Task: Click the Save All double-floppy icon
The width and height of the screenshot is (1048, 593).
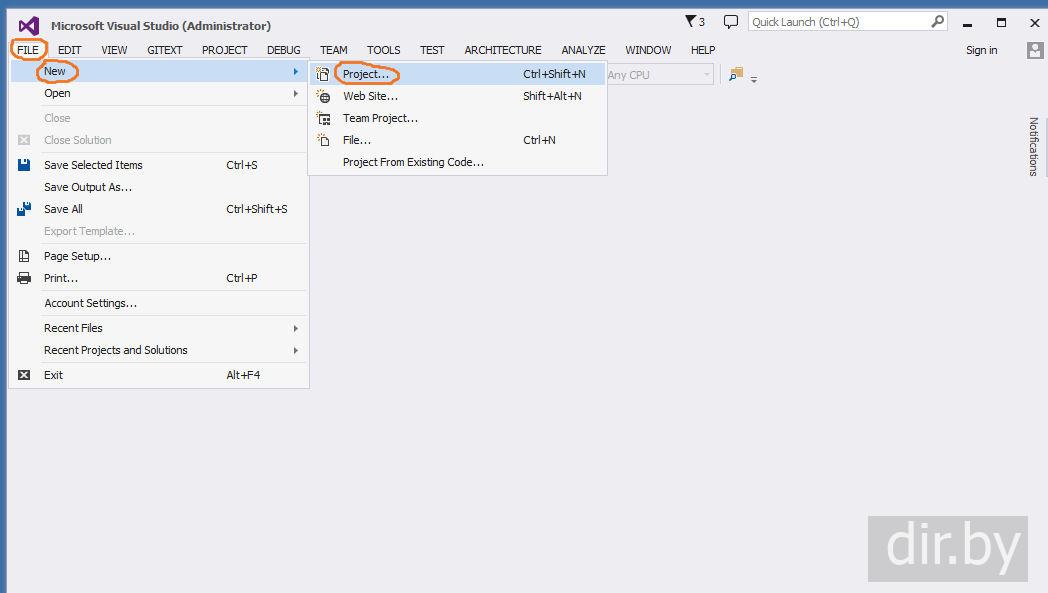Action: click(x=24, y=209)
